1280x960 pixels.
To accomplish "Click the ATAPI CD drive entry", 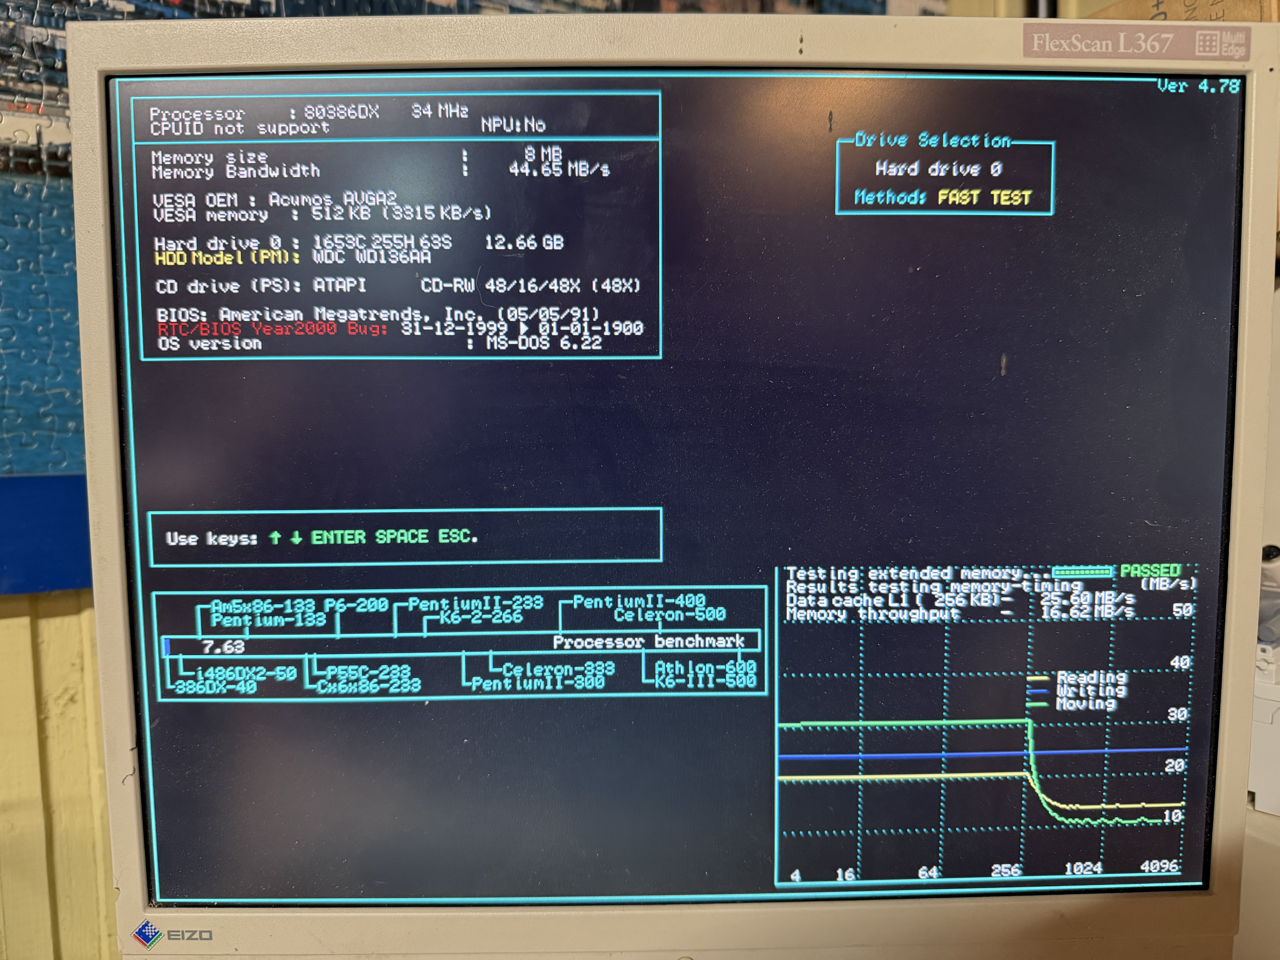I will (339, 285).
